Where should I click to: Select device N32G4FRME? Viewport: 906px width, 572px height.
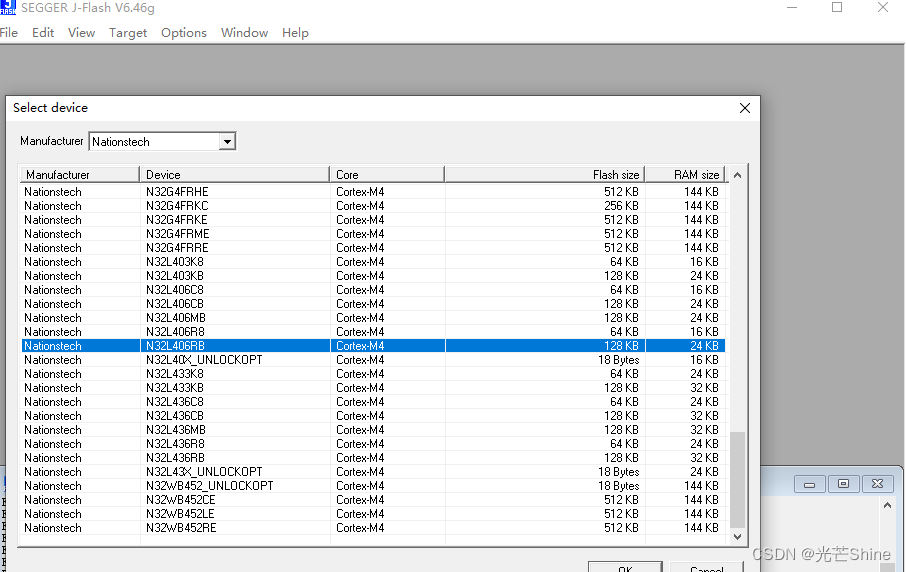pos(373,234)
